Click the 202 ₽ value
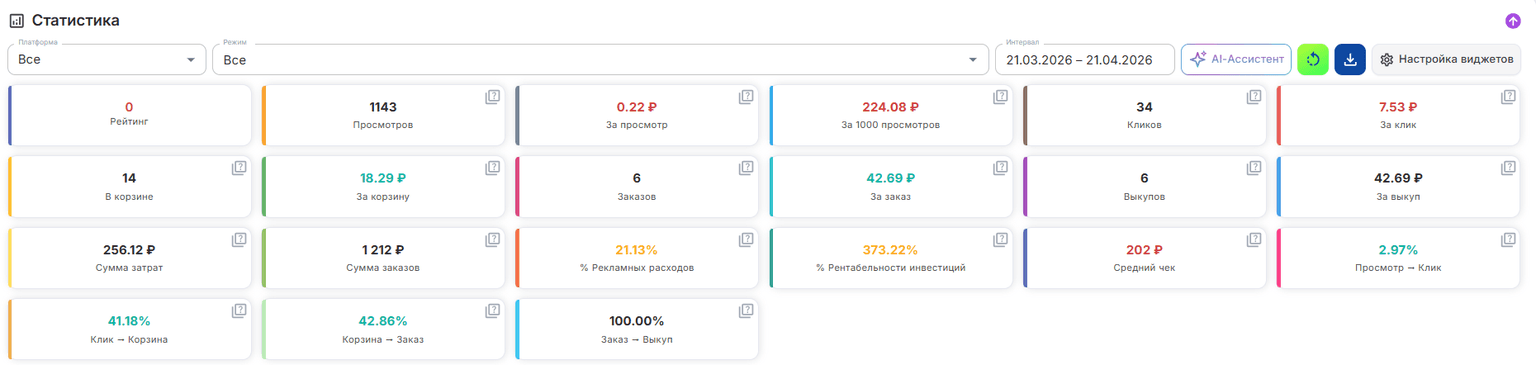 point(1145,250)
